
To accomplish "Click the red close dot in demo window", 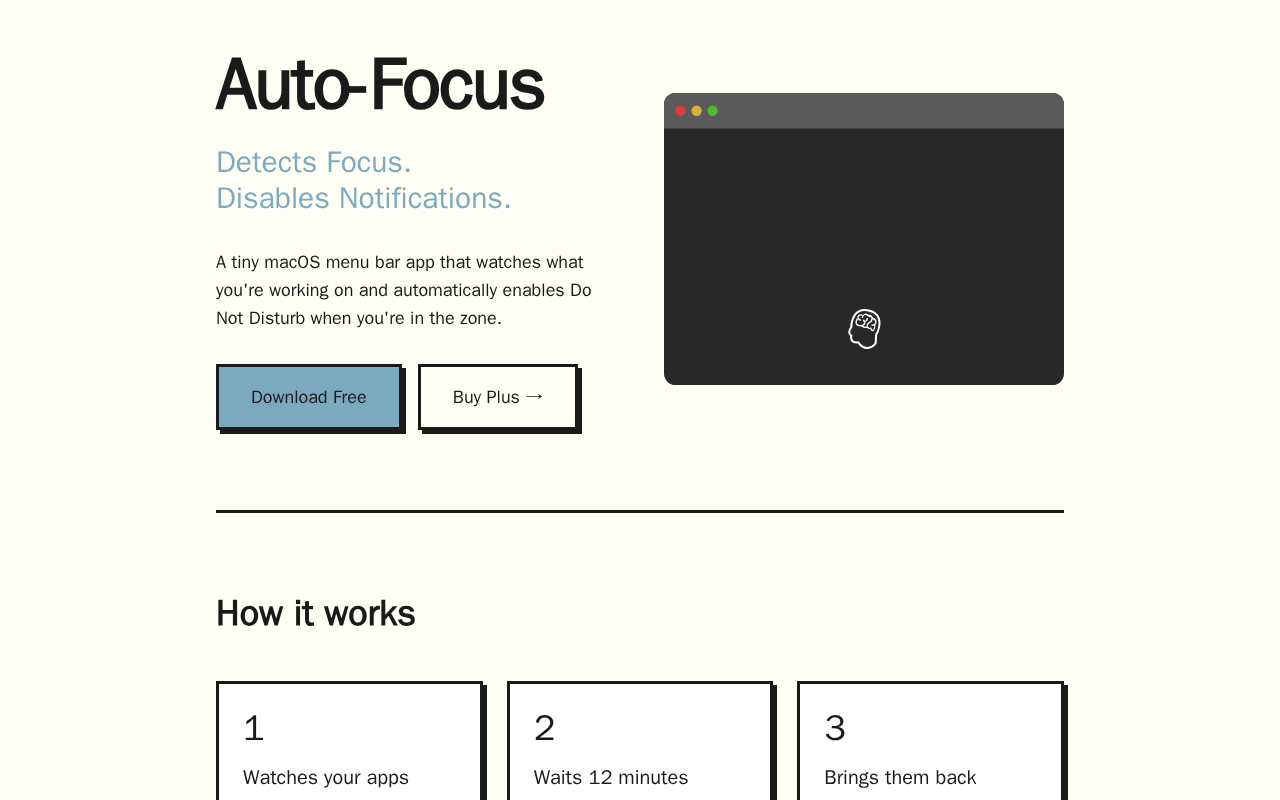I will [x=681, y=111].
